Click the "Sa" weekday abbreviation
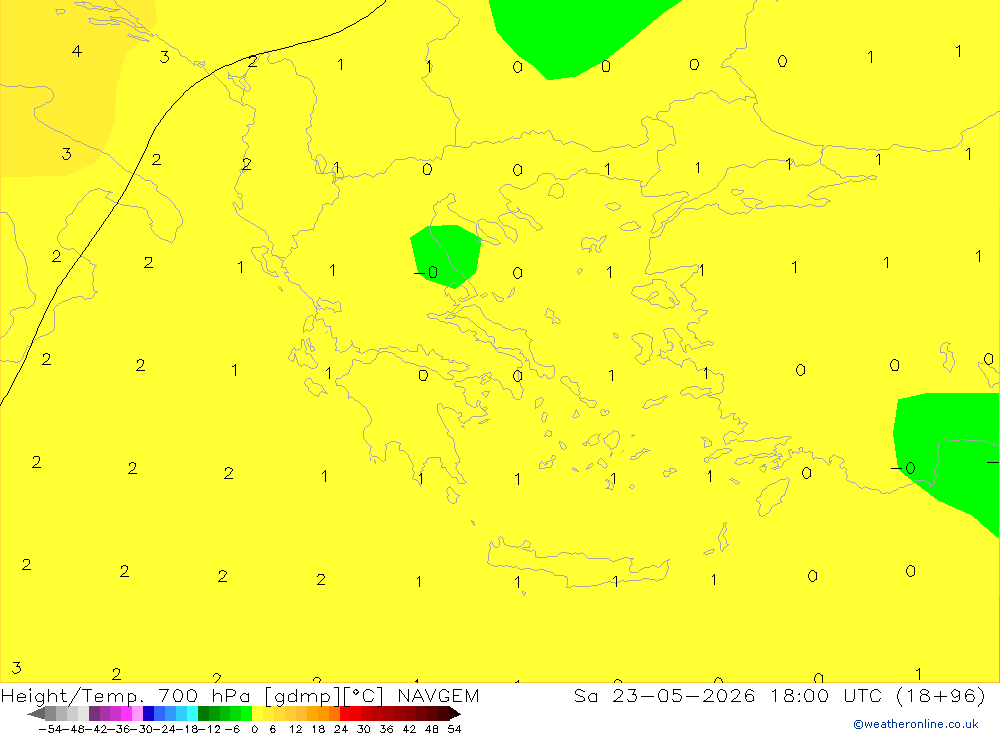The height and width of the screenshot is (733, 1000). [585, 695]
